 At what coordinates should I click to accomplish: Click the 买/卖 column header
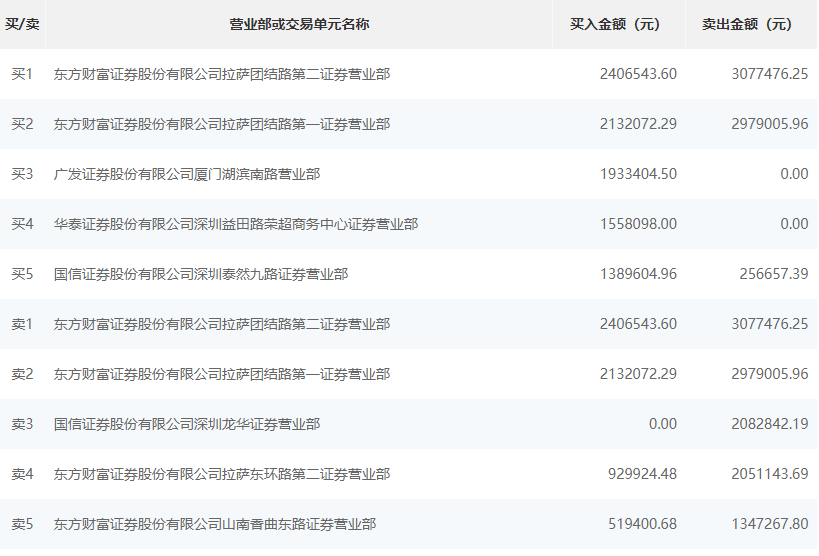tap(22, 24)
